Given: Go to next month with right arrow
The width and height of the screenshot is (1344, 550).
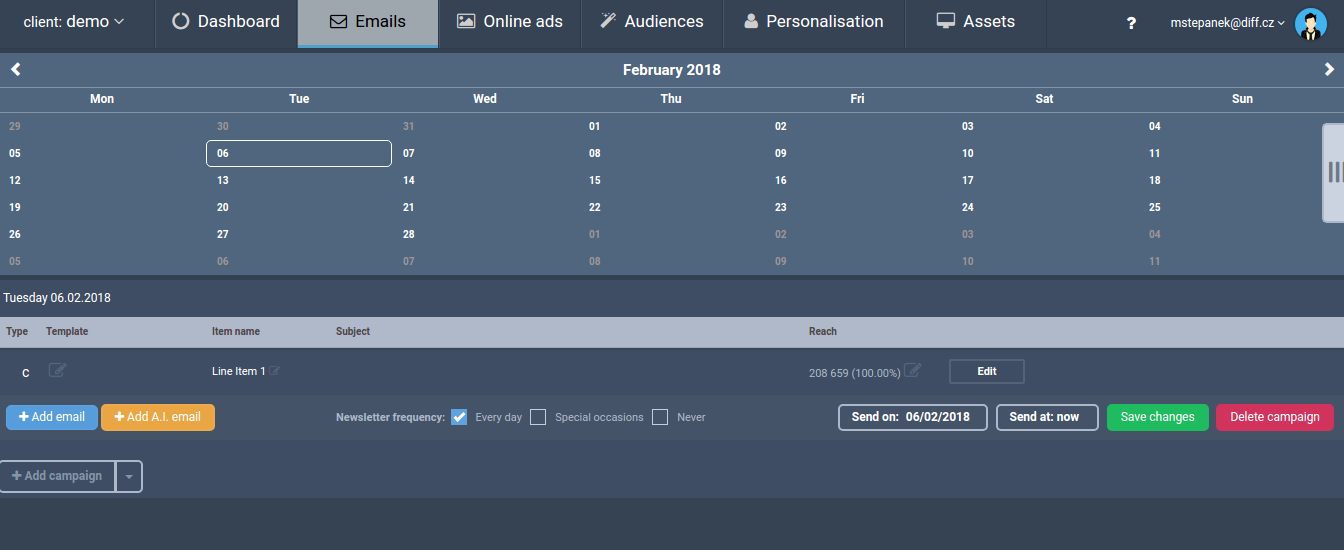Looking at the screenshot, I should point(1329,69).
